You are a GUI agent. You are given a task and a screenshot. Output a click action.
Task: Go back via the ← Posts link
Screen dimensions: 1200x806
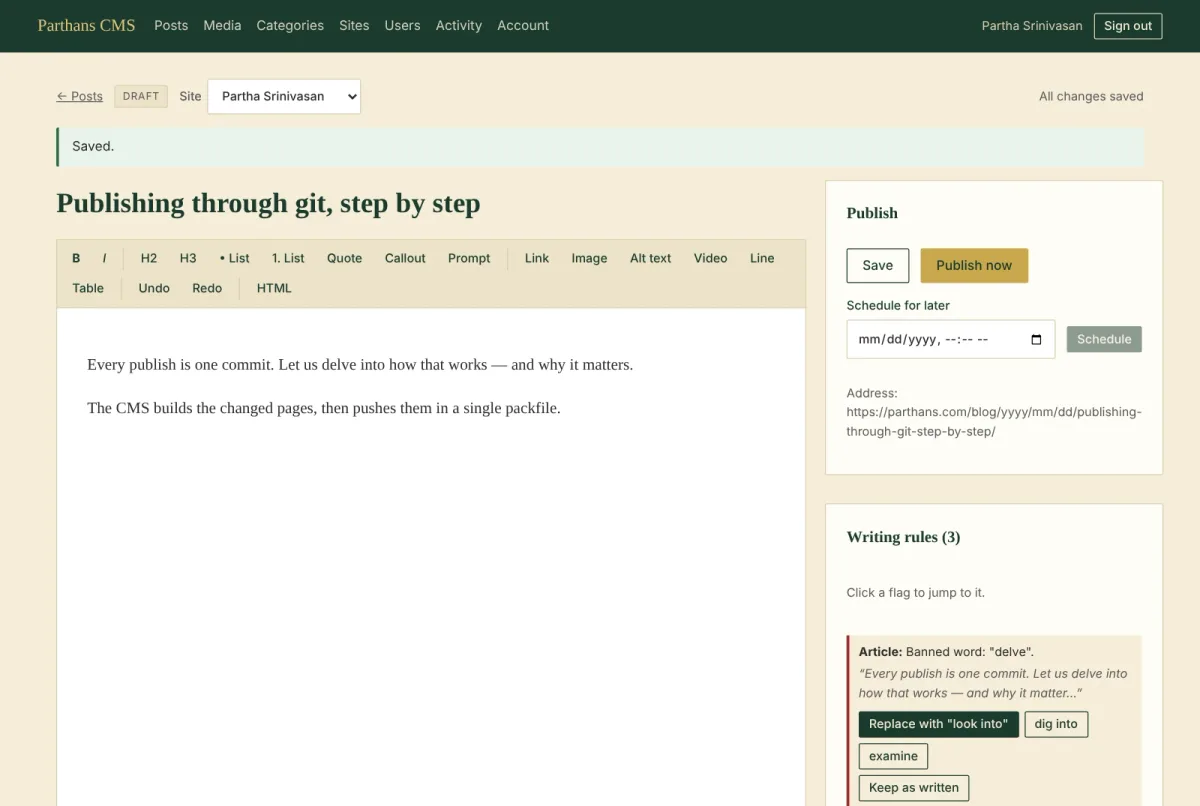click(80, 96)
